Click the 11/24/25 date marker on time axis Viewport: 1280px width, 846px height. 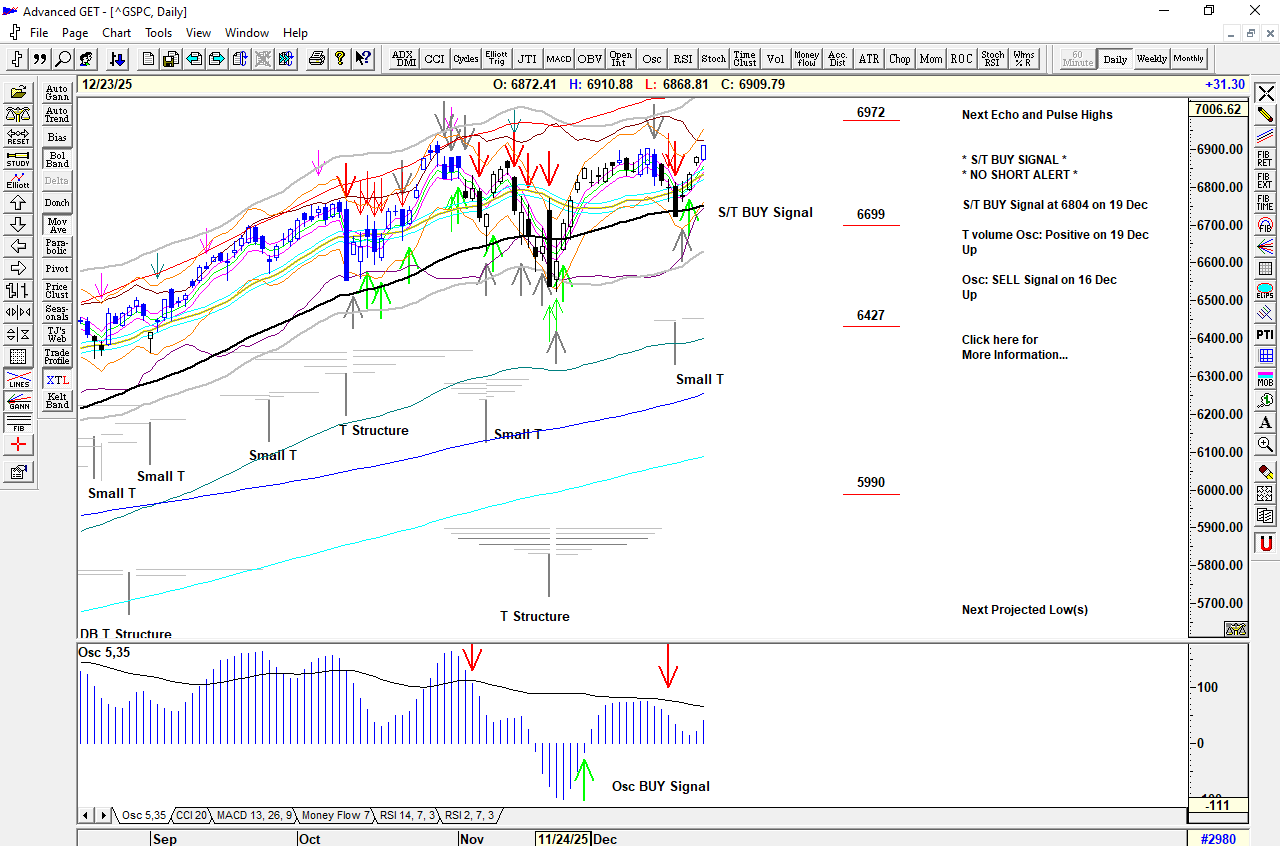[x=562, y=839]
